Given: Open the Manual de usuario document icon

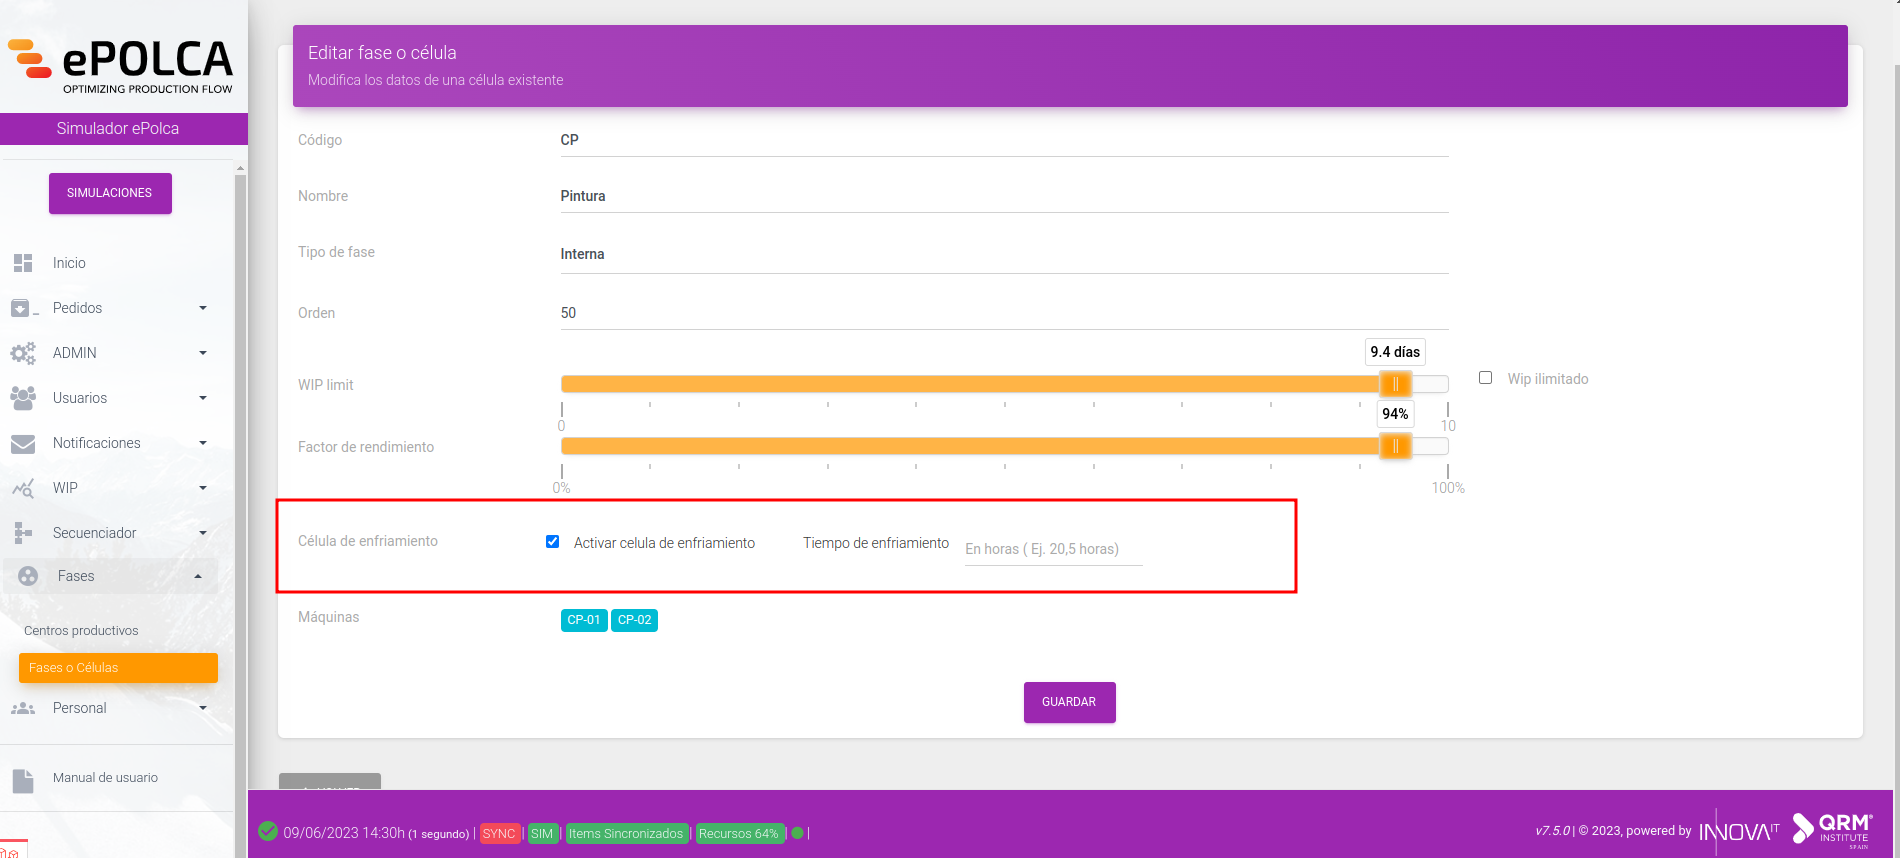Looking at the screenshot, I should point(23,780).
